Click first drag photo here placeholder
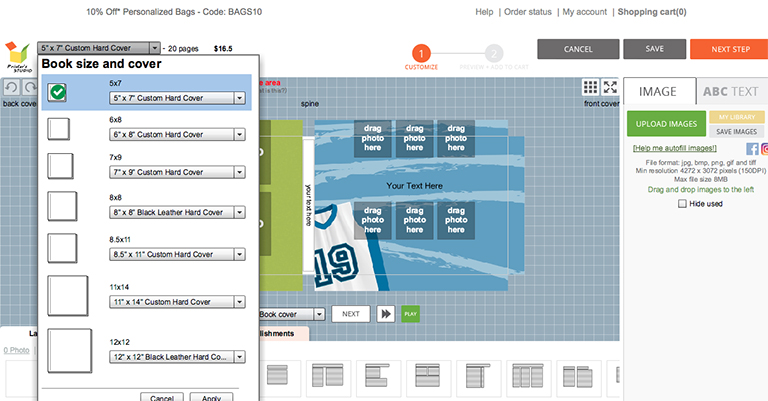768x401 pixels. pyautogui.click(x=372, y=140)
